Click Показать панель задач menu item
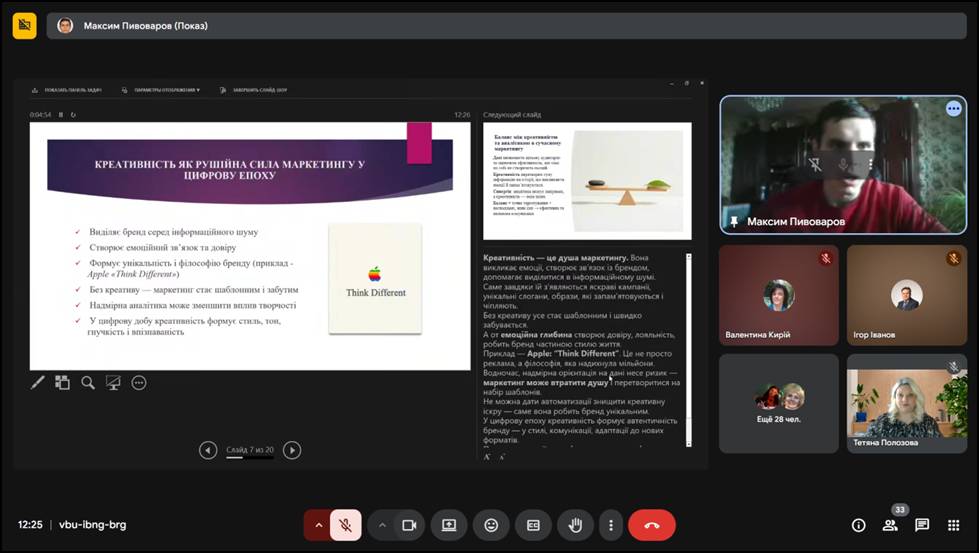 click(x=69, y=90)
